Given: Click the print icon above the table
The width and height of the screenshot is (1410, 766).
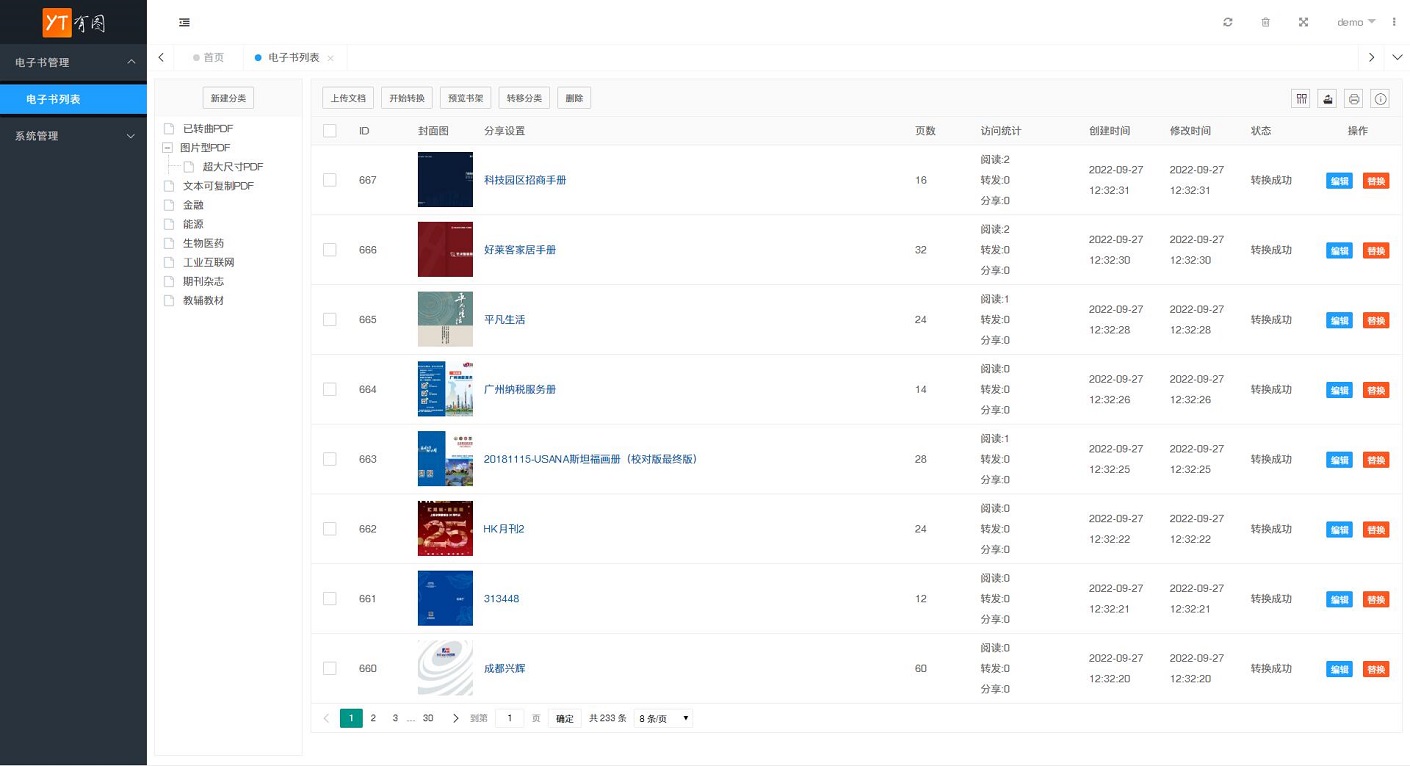Looking at the screenshot, I should (x=1354, y=98).
